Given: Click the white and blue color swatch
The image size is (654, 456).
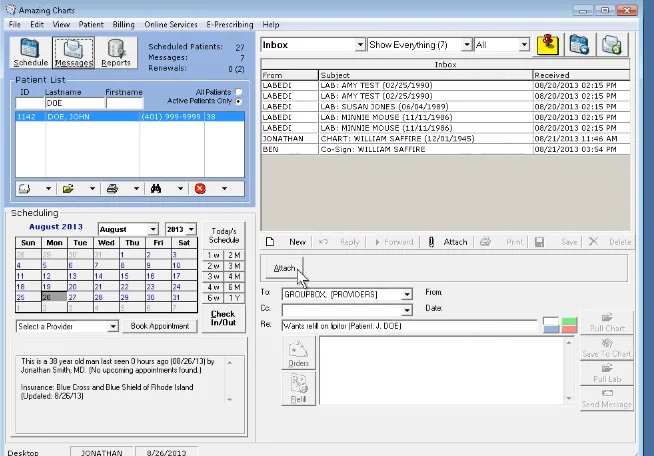Looking at the screenshot, I should (x=551, y=325).
